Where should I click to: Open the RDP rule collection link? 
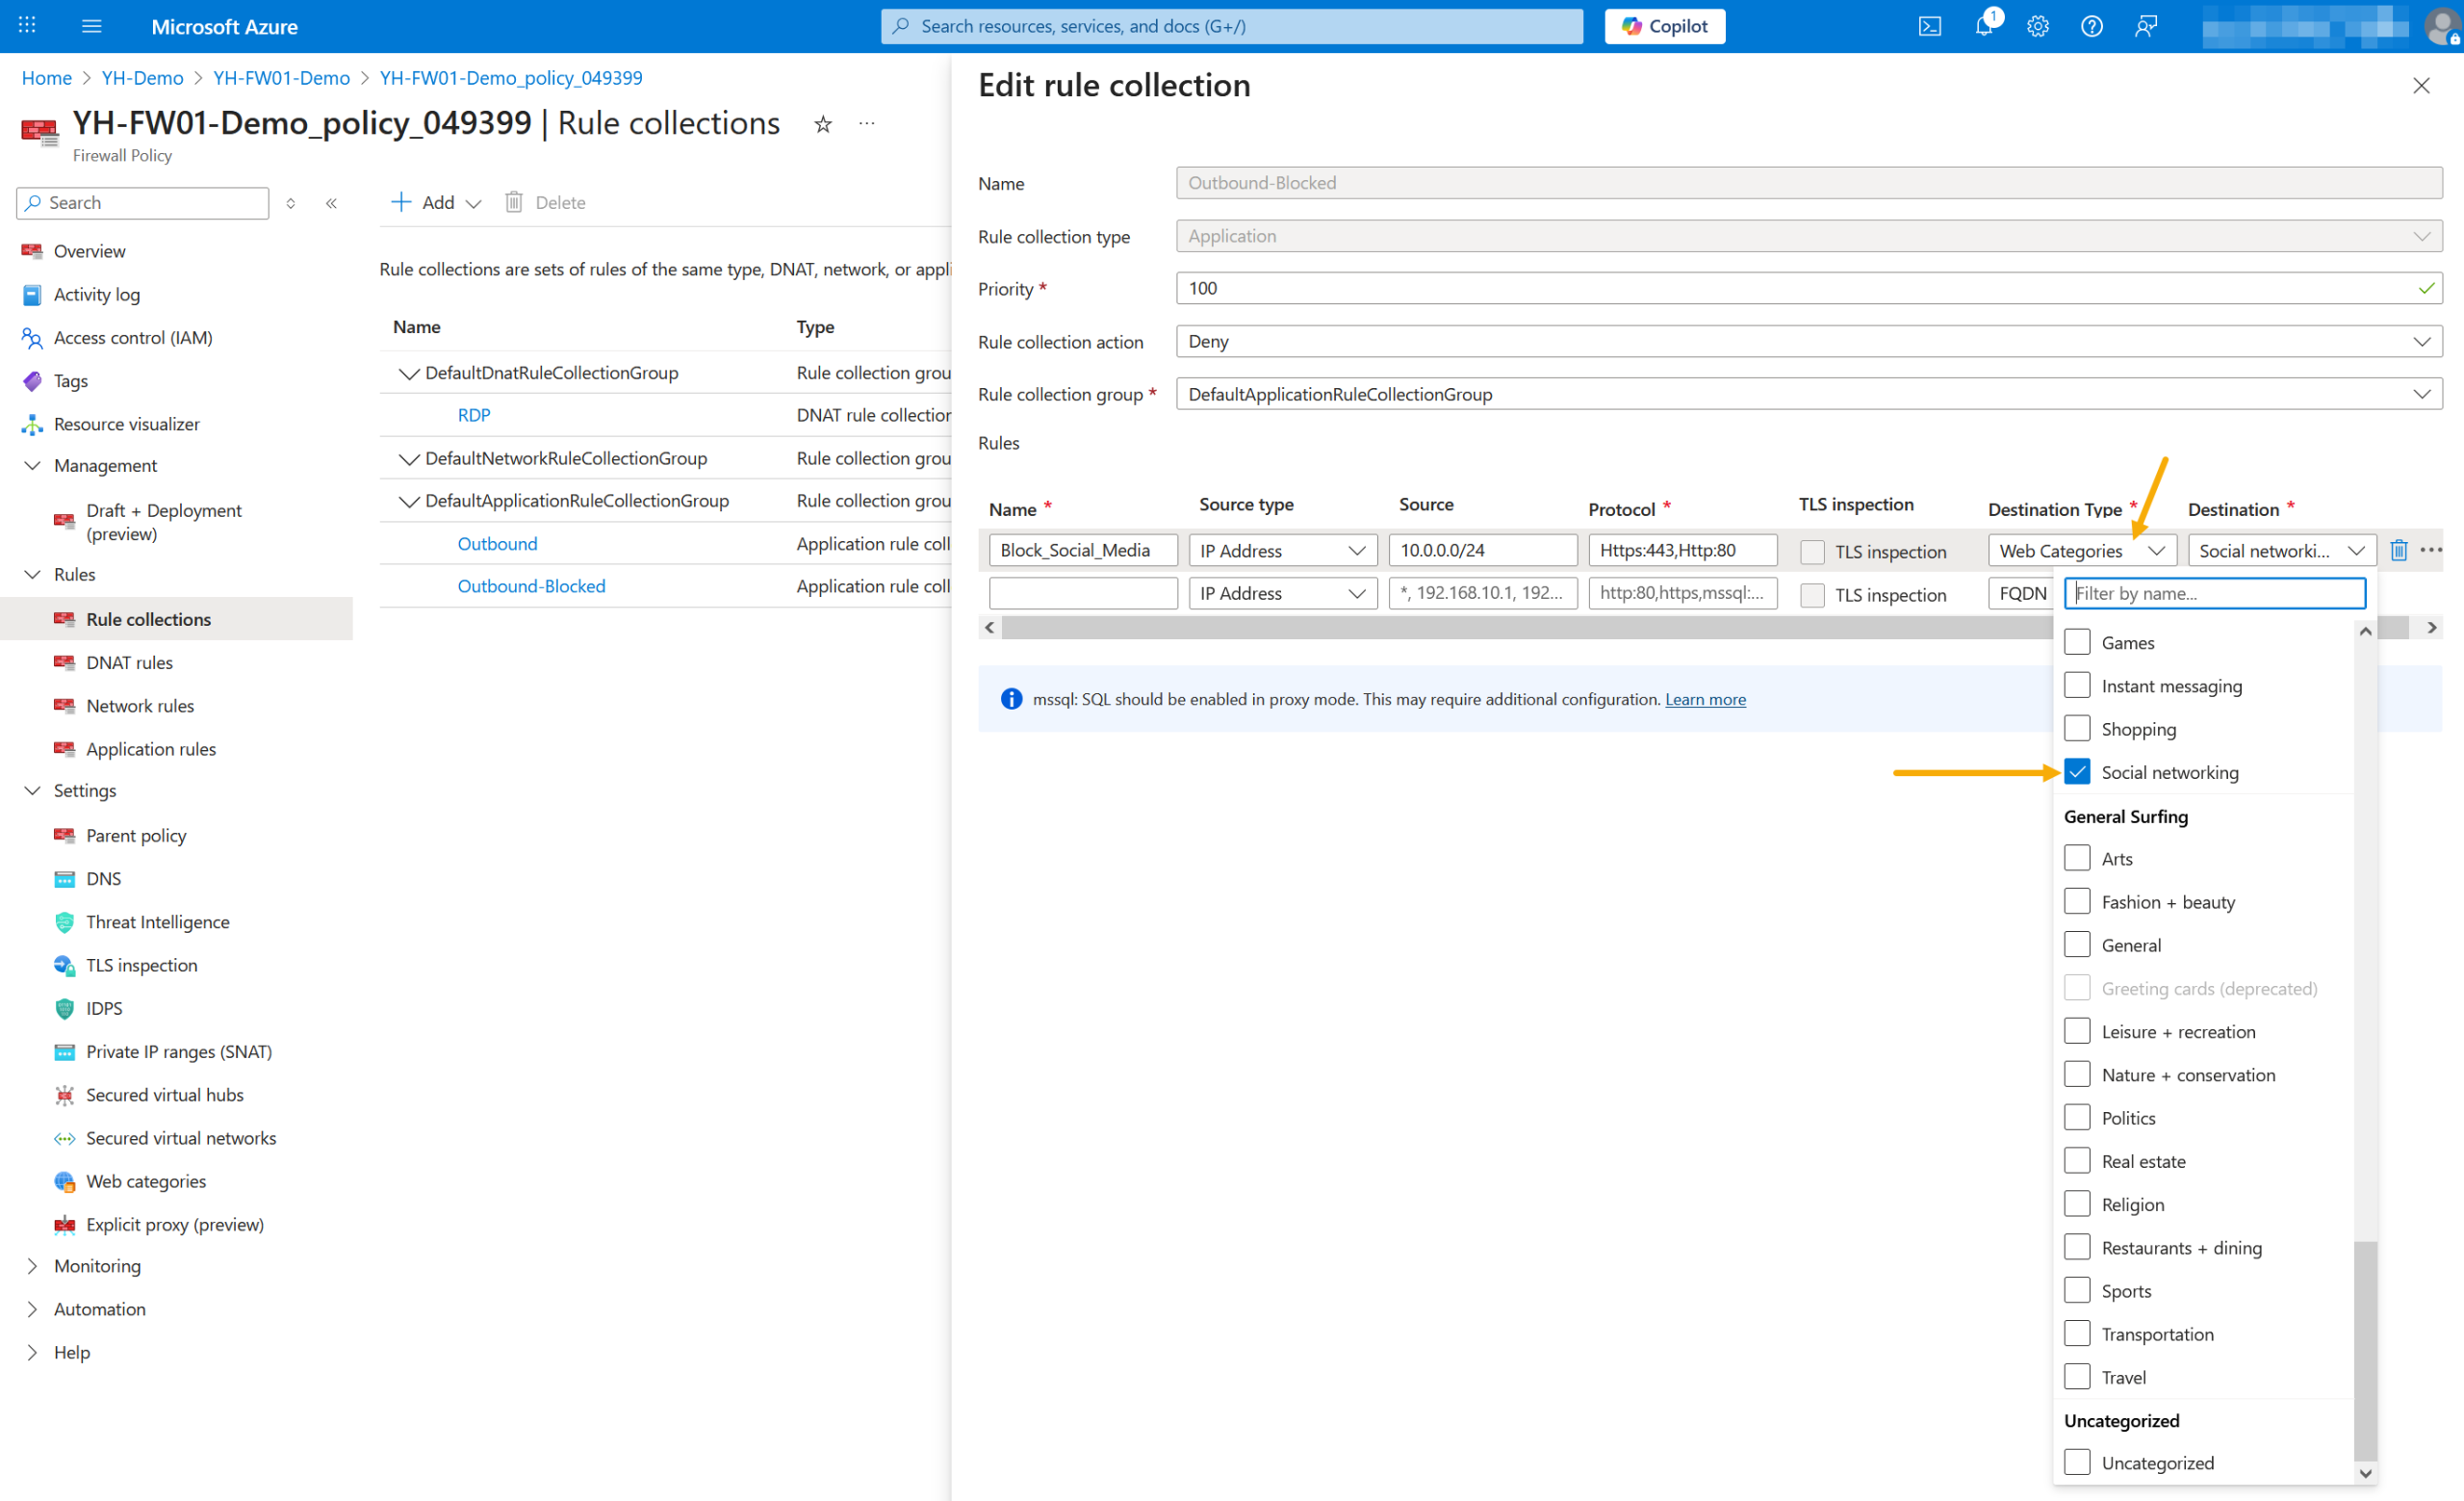pos(473,415)
